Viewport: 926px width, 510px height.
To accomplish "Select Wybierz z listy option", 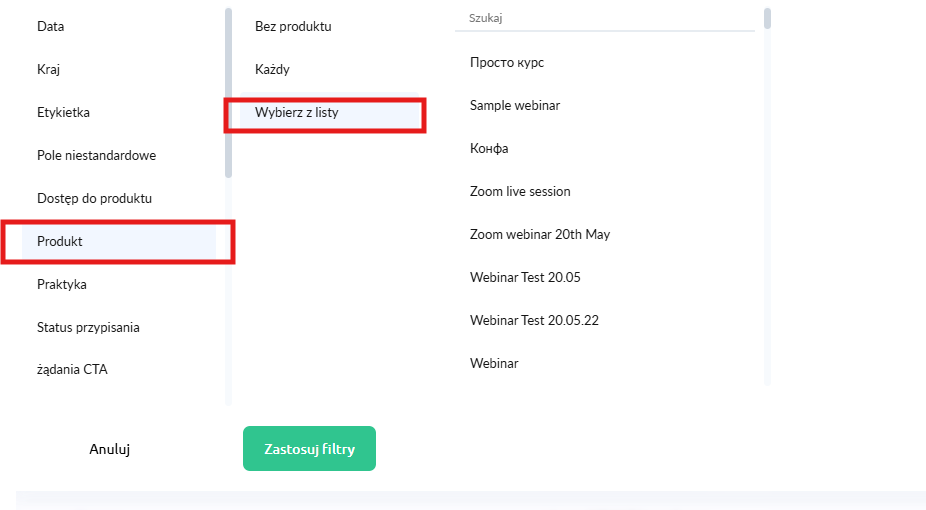I will 297,113.
